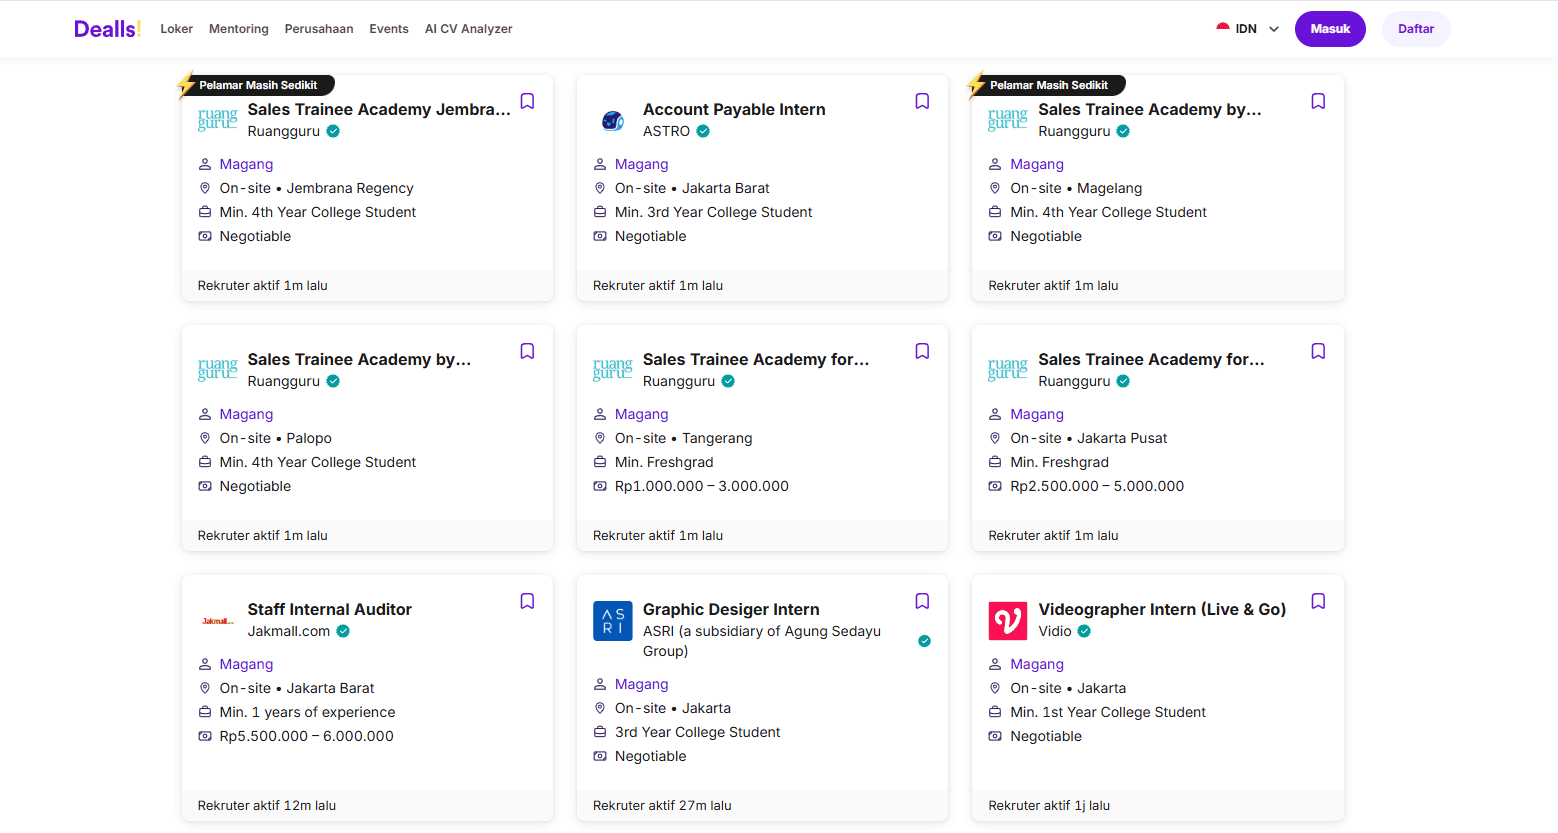Click the verified badge next to Vidio
This screenshot has width=1558, height=833.
coord(1084,631)
